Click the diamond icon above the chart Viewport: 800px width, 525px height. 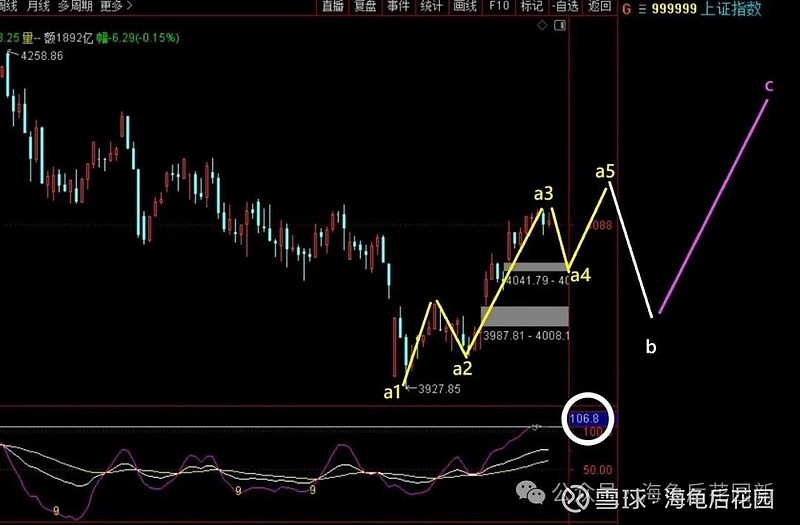pyautogui.click(x=542, y=25)
